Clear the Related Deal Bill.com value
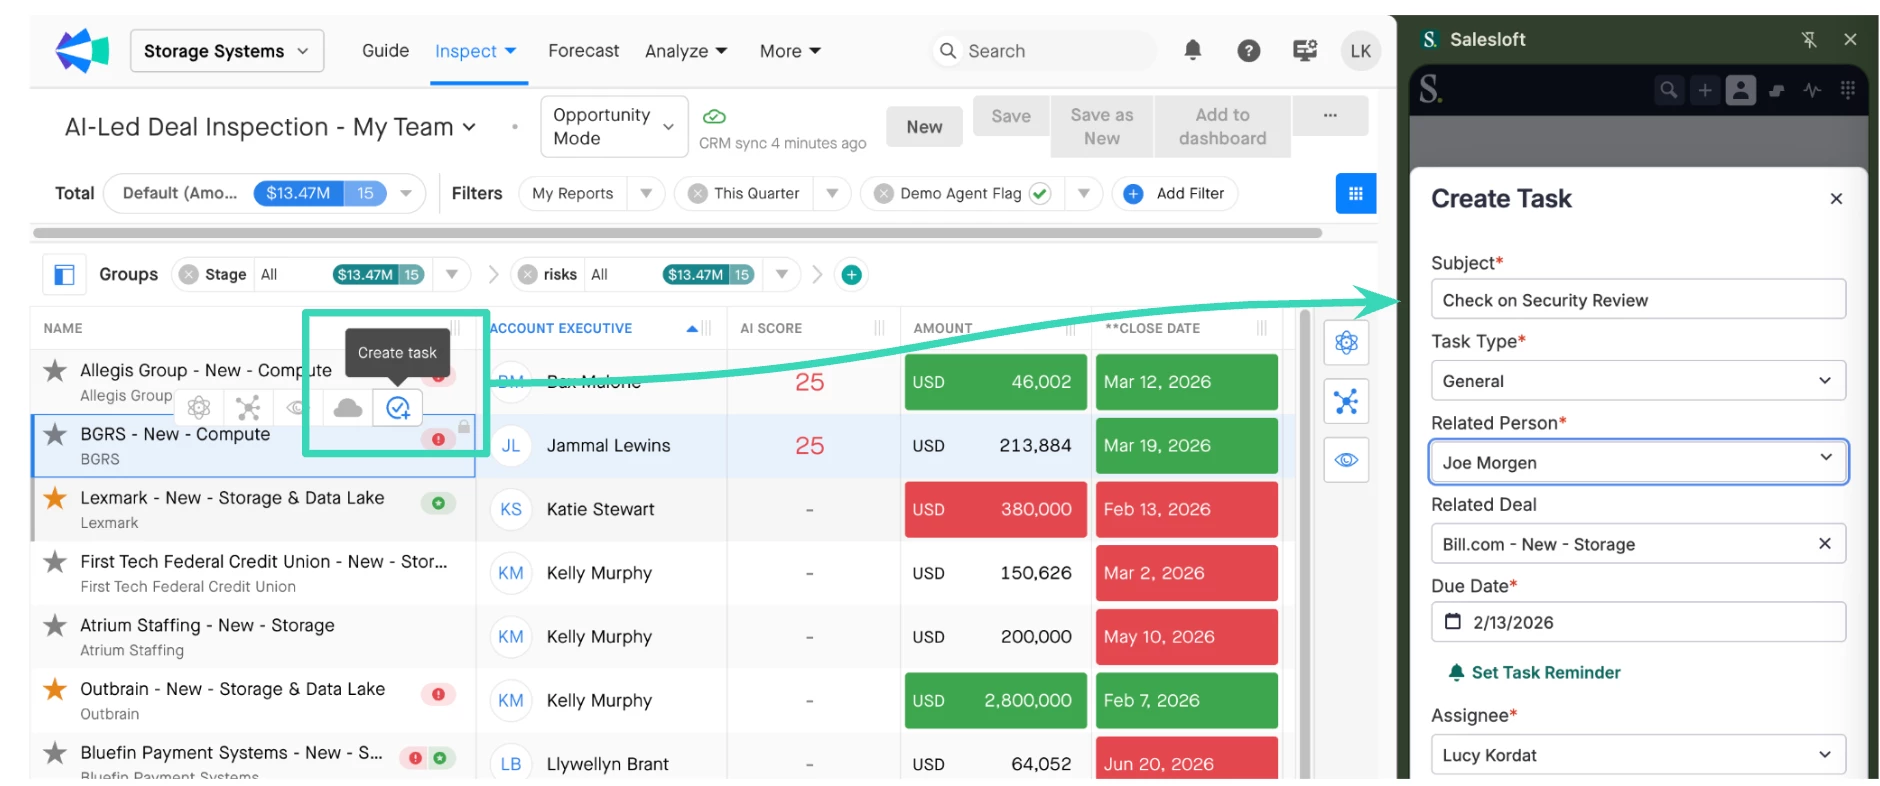 [x=1824, y=543]
